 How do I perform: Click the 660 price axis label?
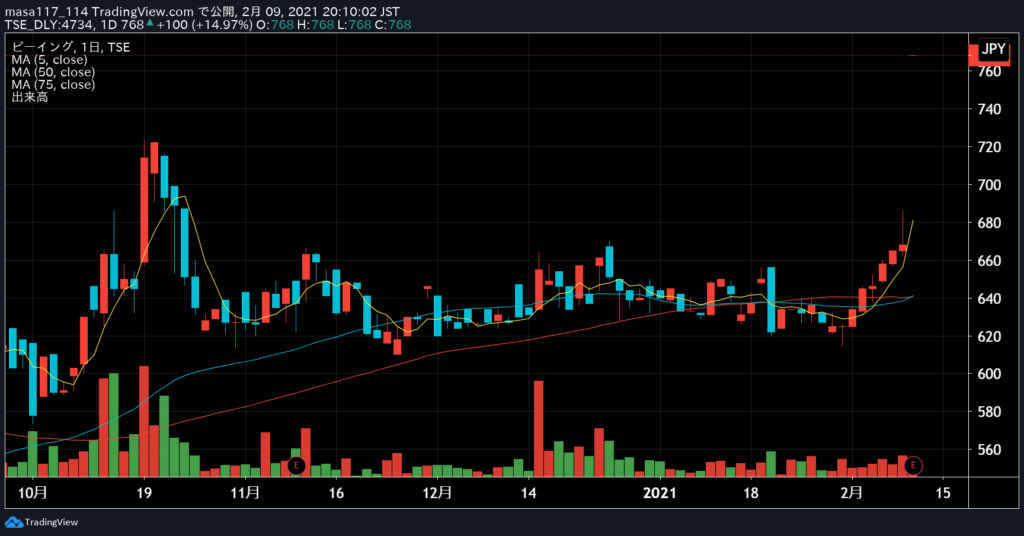click(x=989, y=260)
